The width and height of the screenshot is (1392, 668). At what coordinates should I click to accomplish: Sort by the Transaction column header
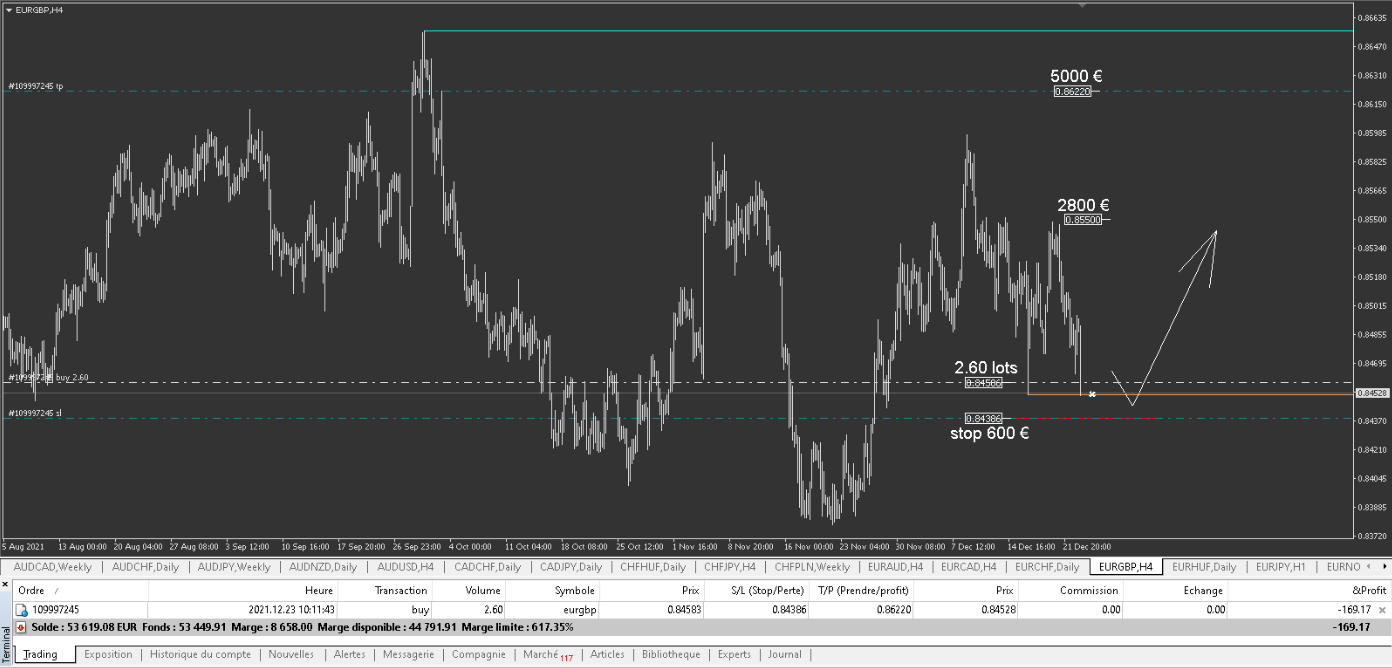(385, 591)
